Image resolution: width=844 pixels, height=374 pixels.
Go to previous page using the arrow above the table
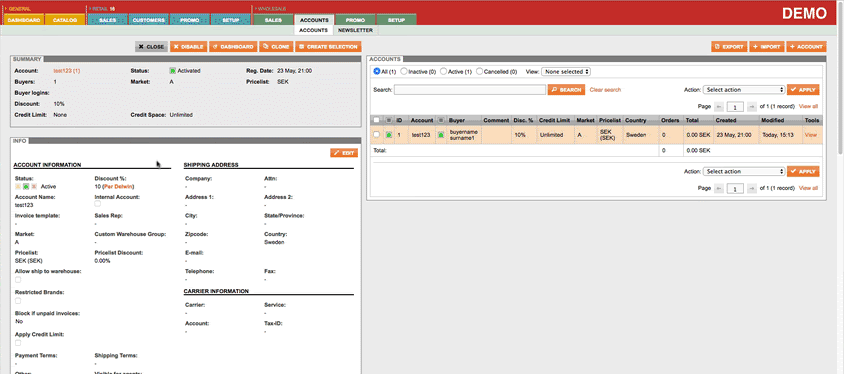coord(719,107)
